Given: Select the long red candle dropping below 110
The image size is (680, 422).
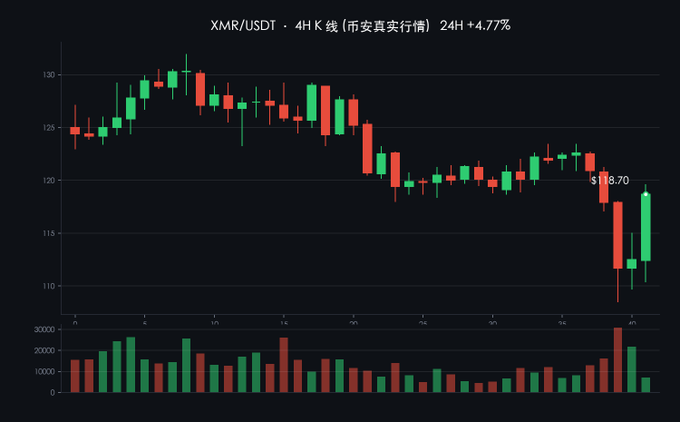Looking at the screenshot, I should click(618, 235).
